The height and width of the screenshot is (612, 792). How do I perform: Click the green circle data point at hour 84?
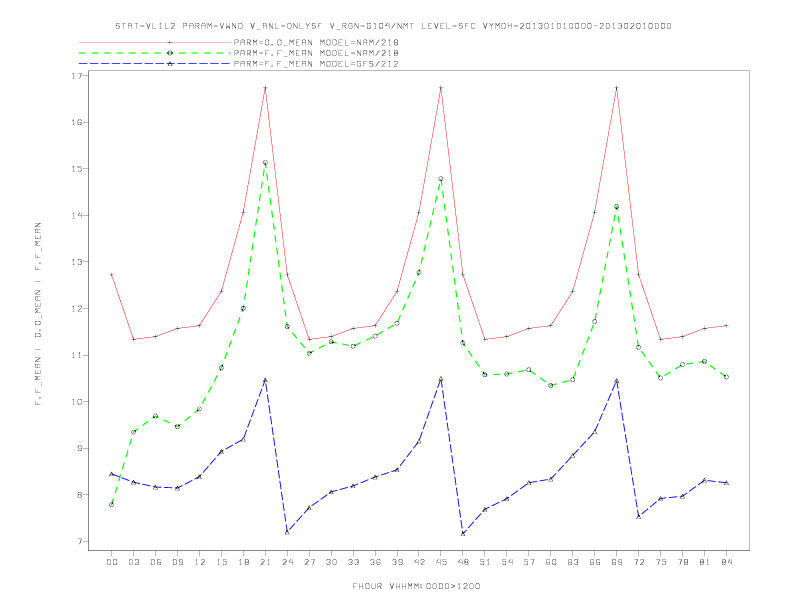click(x=726, y=377)
